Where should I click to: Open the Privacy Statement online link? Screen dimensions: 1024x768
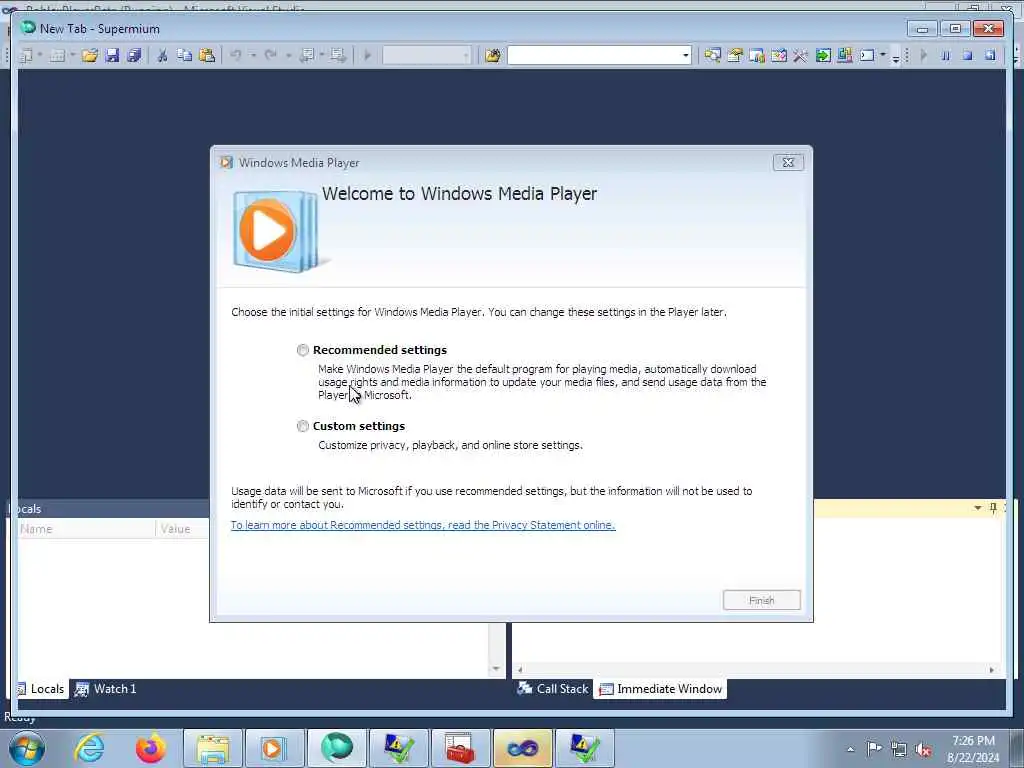[423, 525]
